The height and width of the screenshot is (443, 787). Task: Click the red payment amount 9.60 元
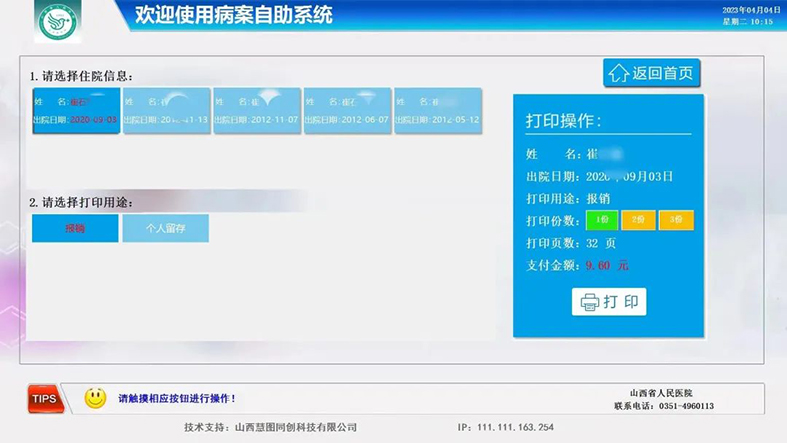(607, 266)
